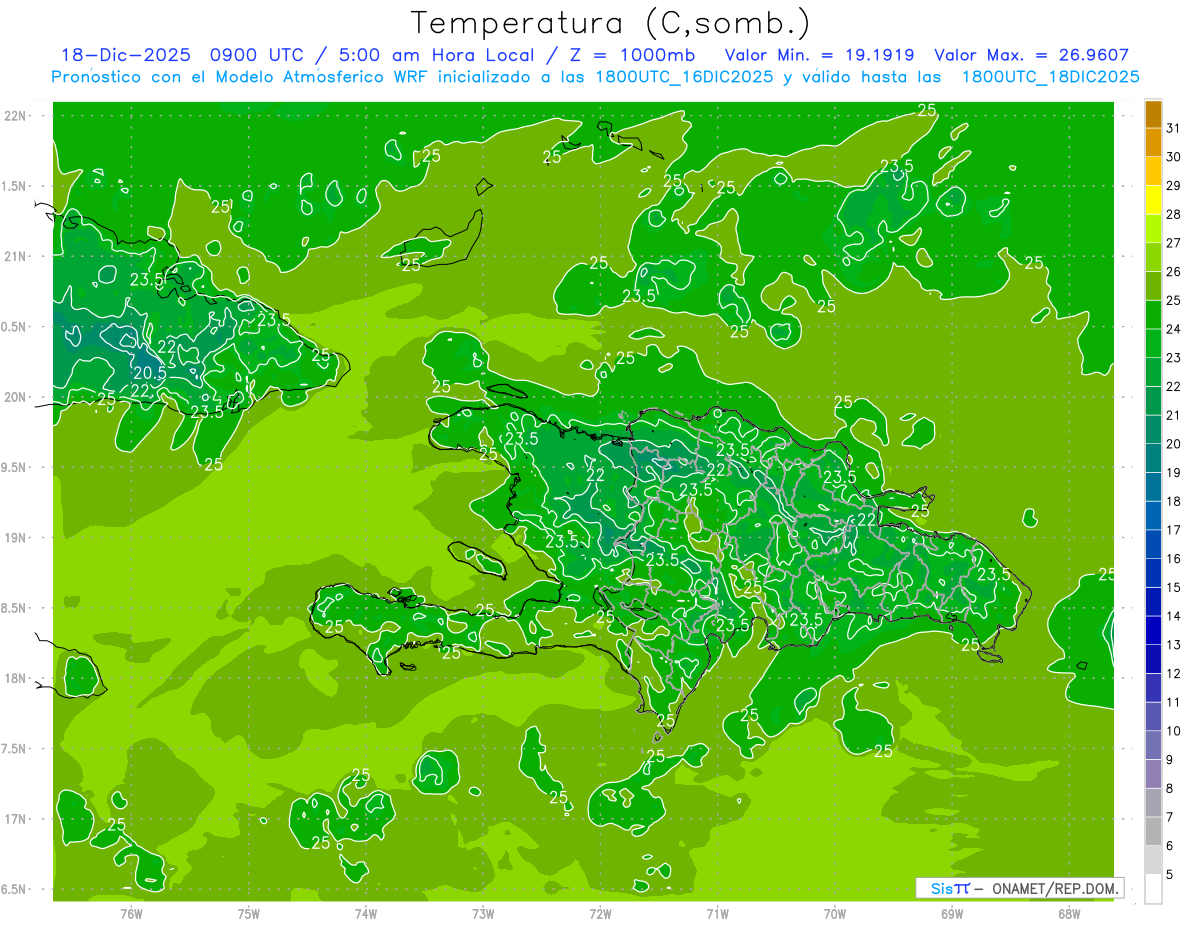Click the "76W" longitude axis label
The width and height of the screenshot is (1200, 927).
(131, 914)
